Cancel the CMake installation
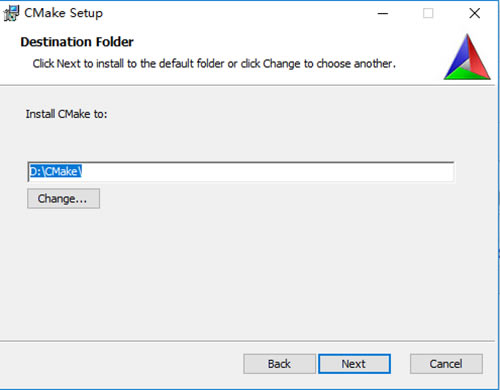Screen dimensions: 500x390 point(446,364)
